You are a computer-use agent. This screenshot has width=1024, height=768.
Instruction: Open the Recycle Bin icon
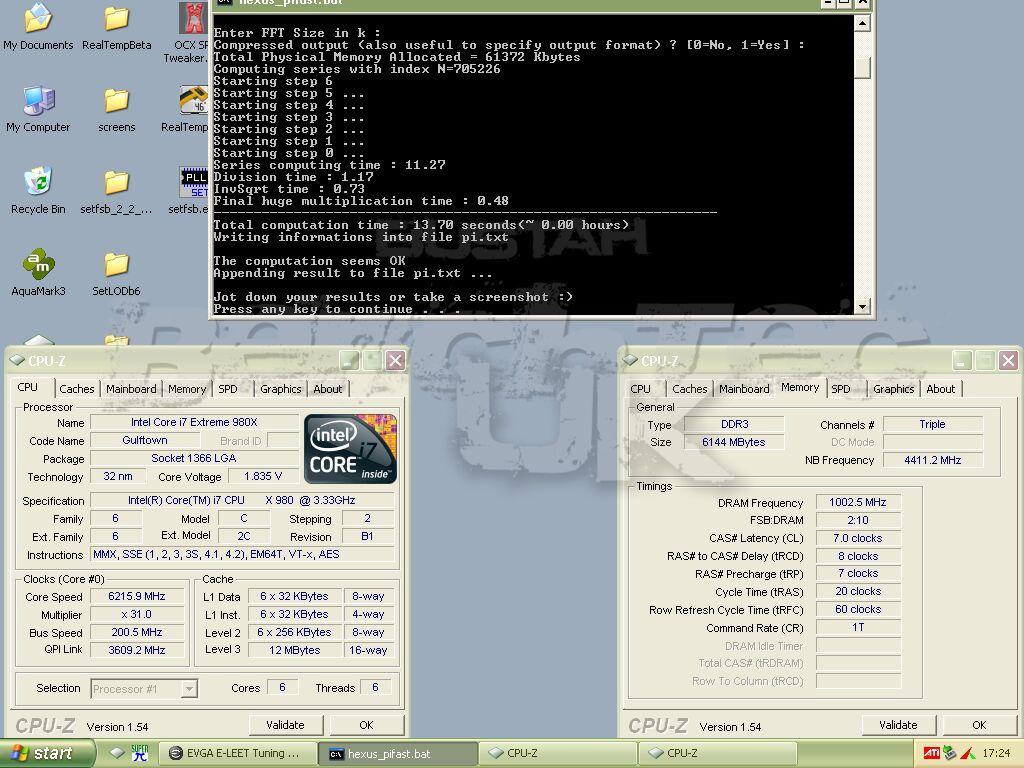pos(38,191)
